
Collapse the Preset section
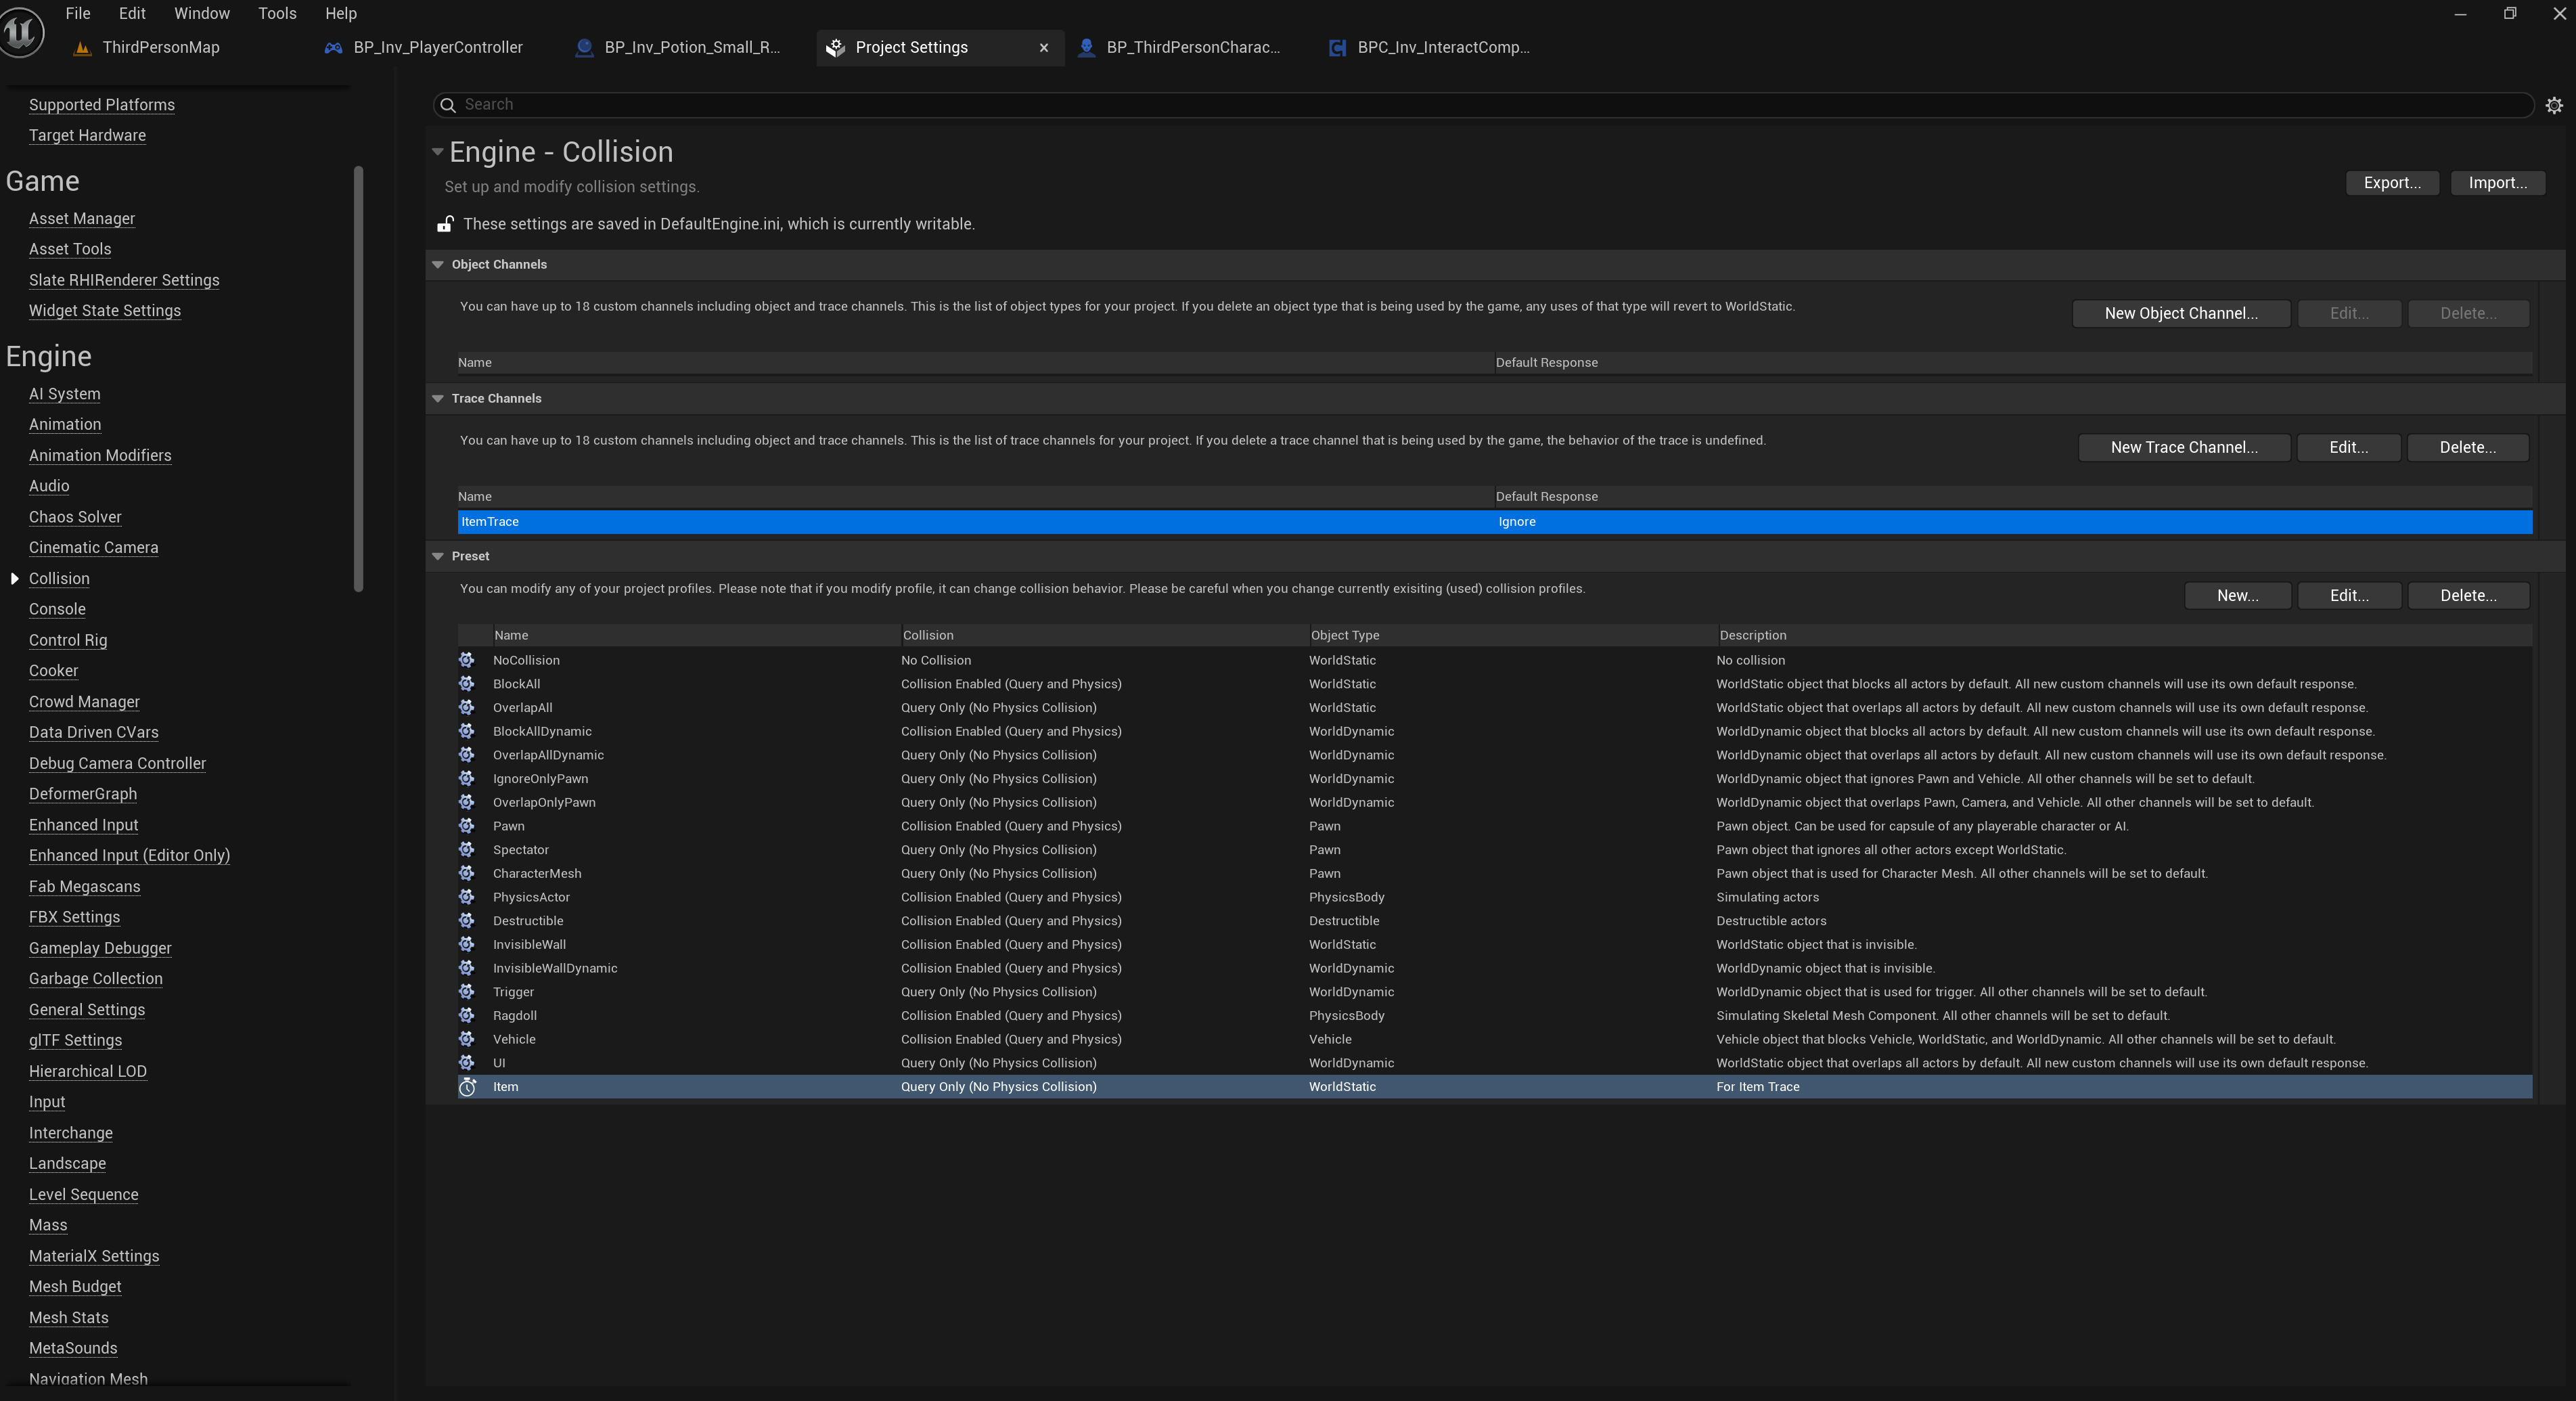pyautogui.click(x=438, y=557)
